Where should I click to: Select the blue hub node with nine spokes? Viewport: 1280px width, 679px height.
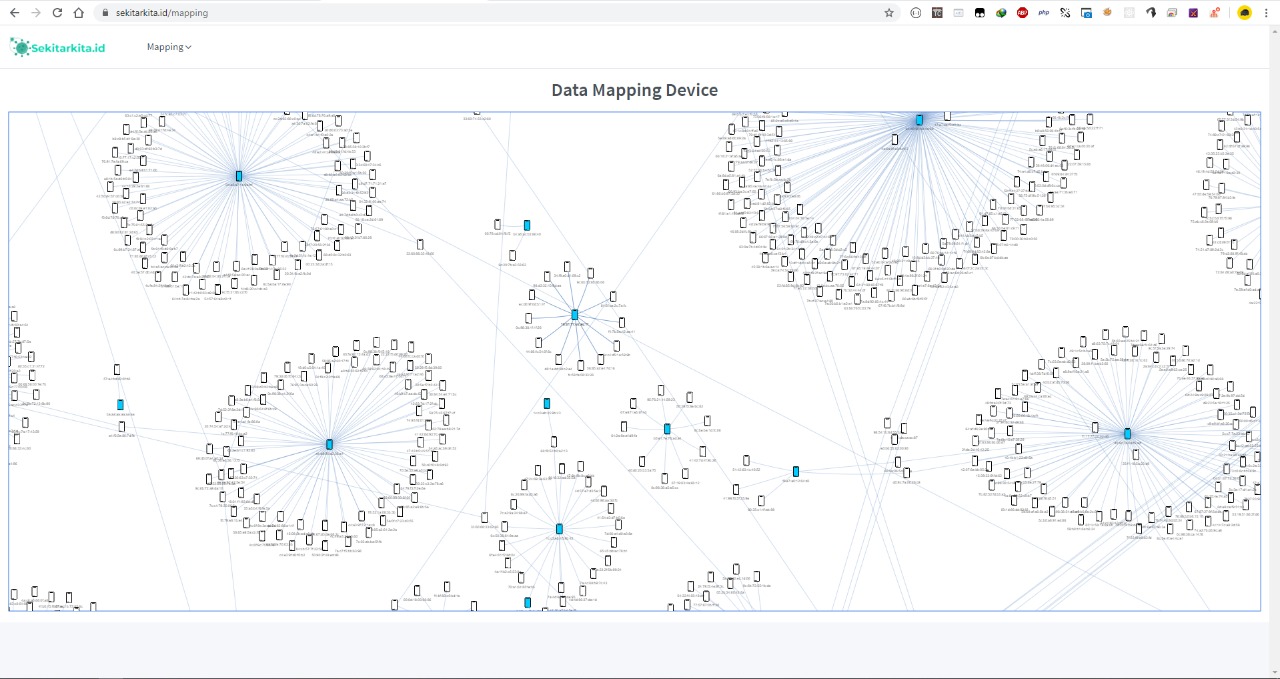667,429
